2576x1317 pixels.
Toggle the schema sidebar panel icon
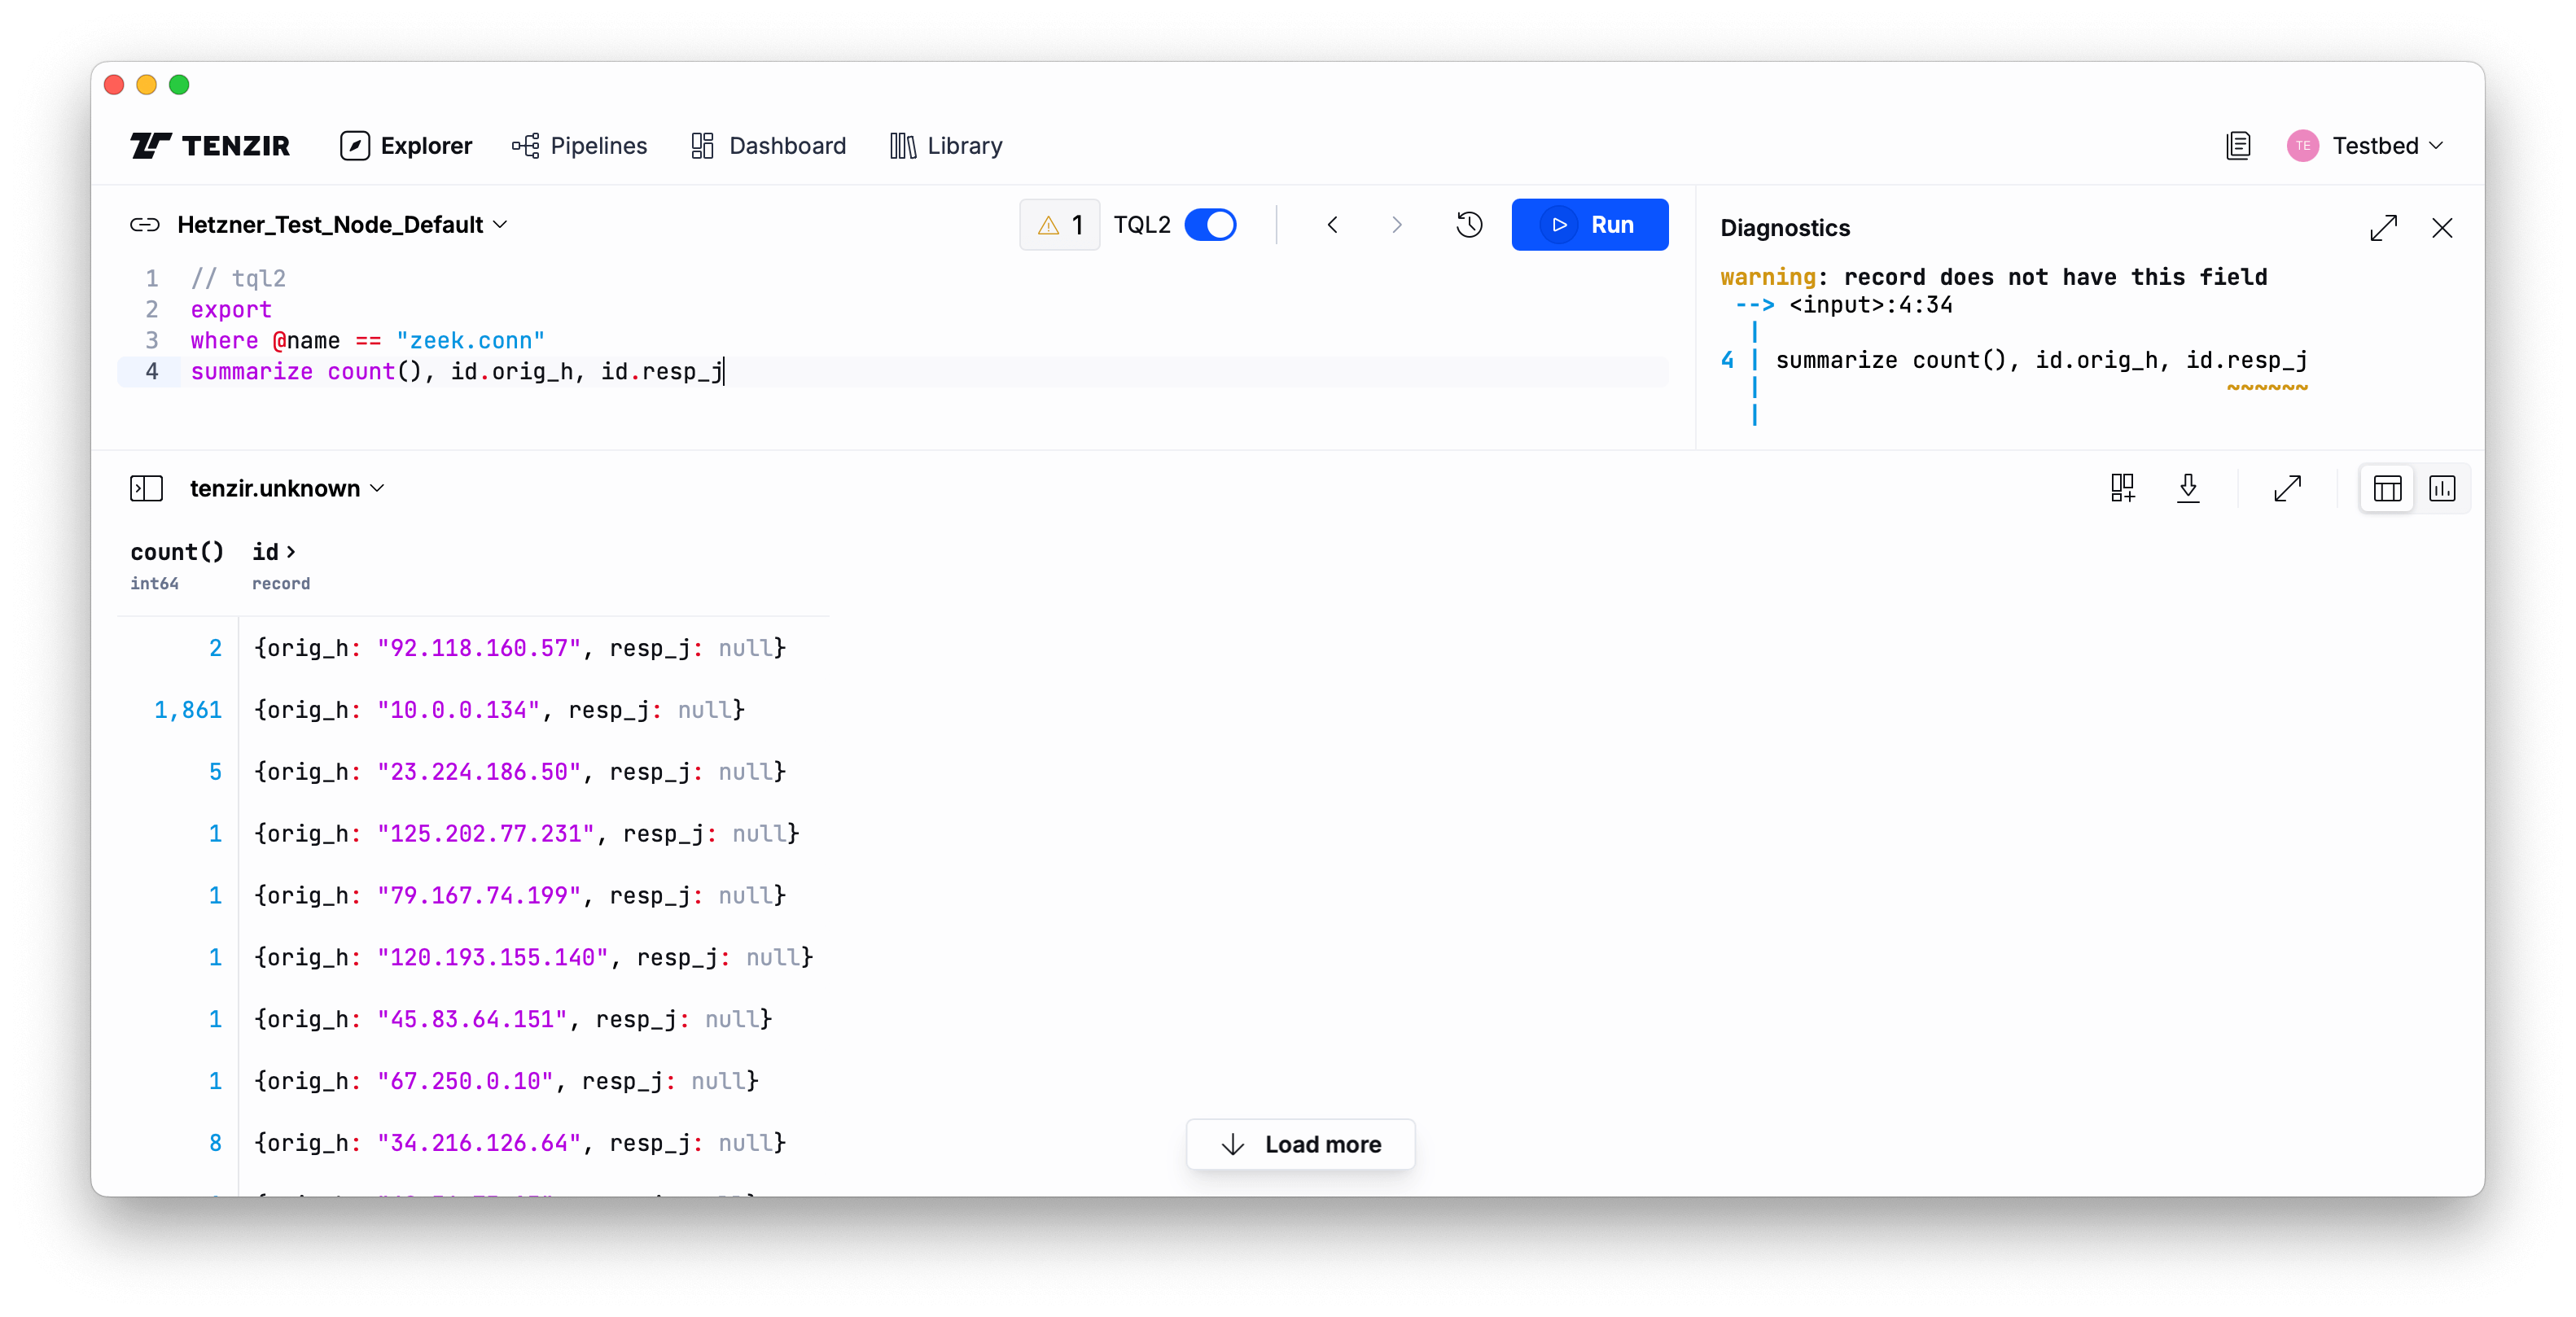tap(146, 488)
